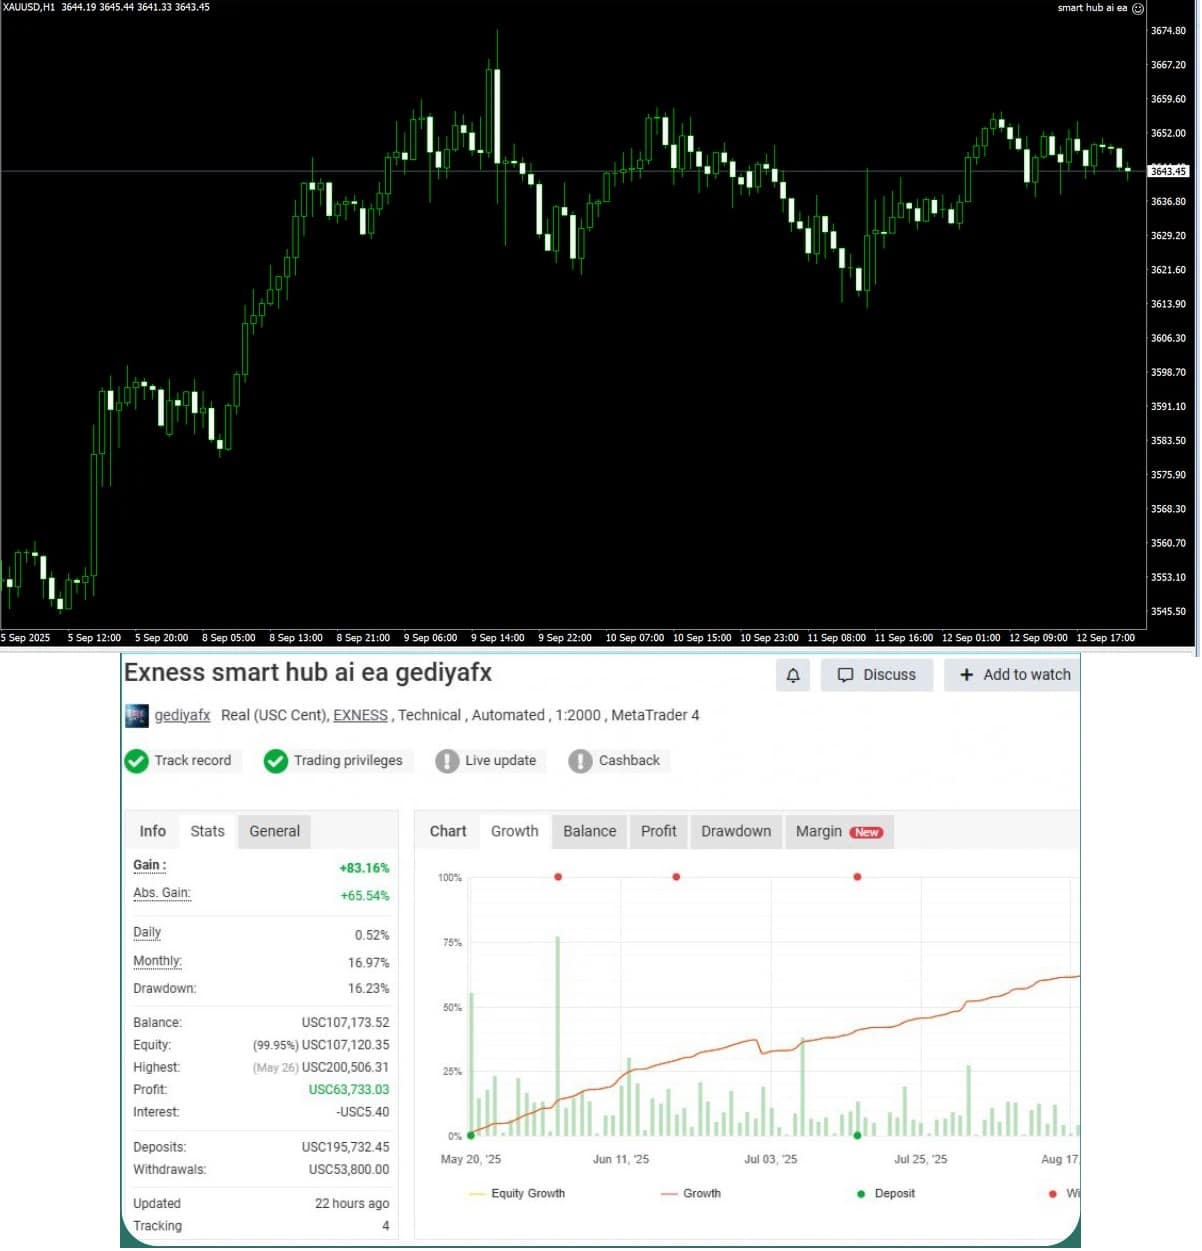This screenshot has height=1251, width=1202.
Task: Click the gediyafx avatar thumbnail
Action: point(136,716)
